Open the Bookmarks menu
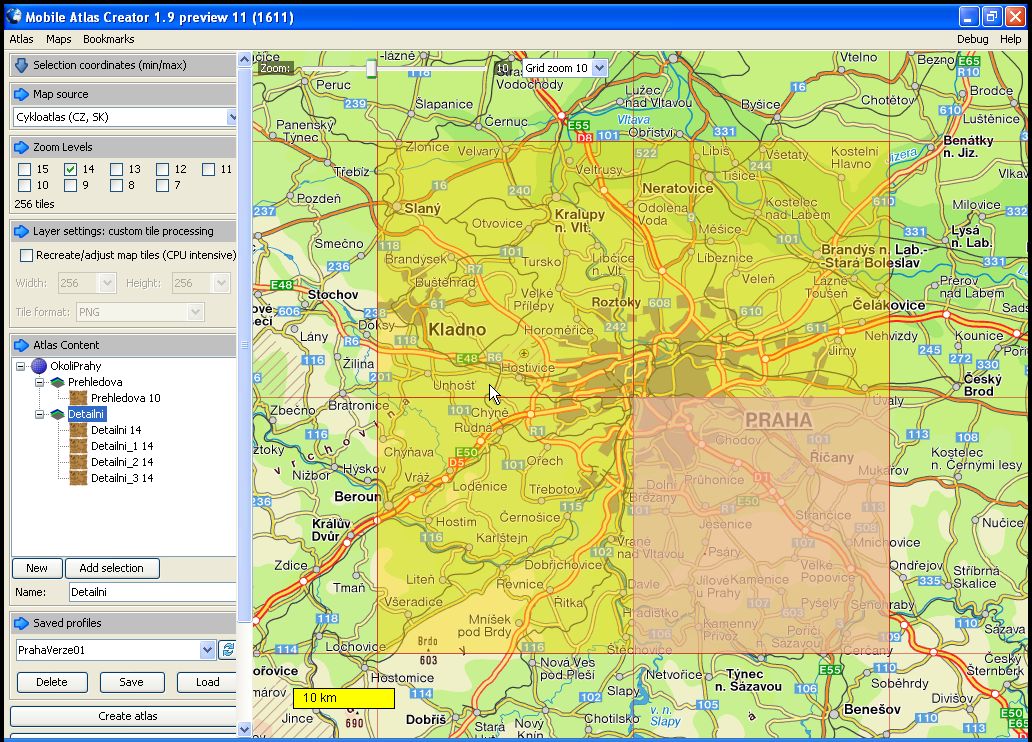The height and width of the screenshot is (742, 1032). 109,39
